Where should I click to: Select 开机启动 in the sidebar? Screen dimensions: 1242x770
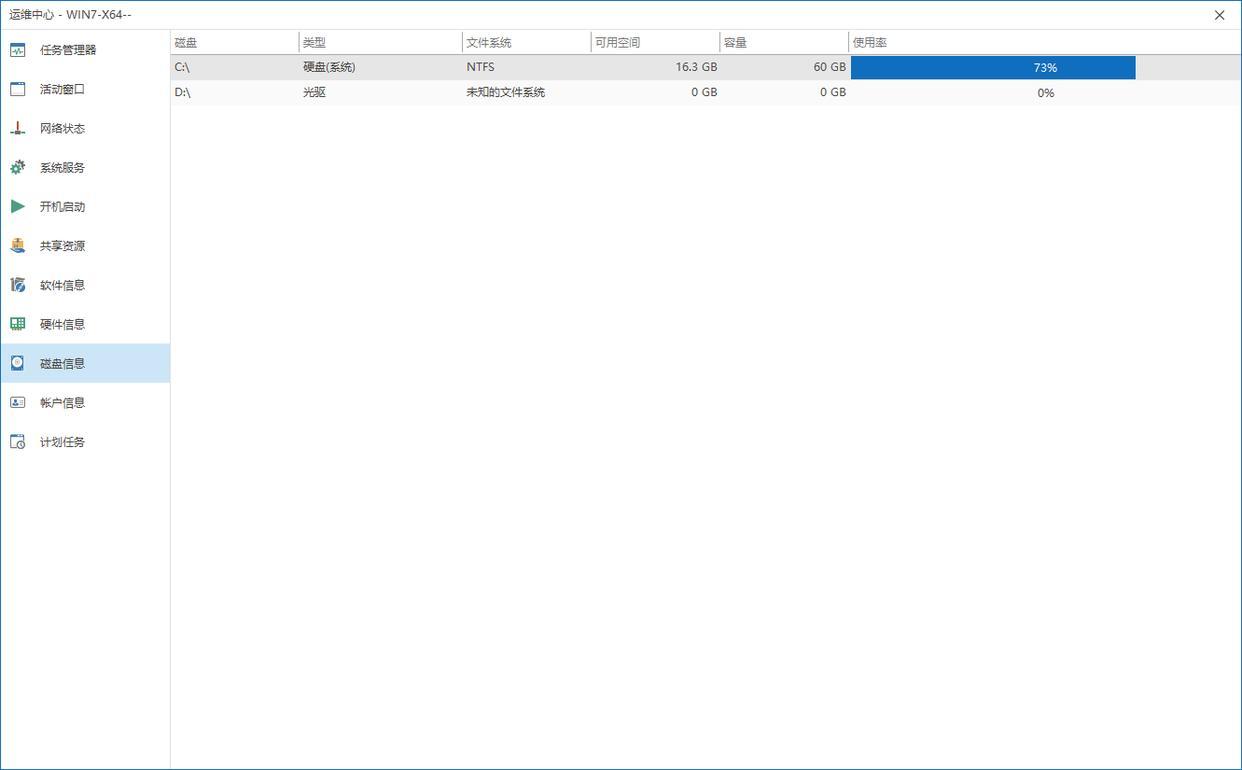coord(85,206)
